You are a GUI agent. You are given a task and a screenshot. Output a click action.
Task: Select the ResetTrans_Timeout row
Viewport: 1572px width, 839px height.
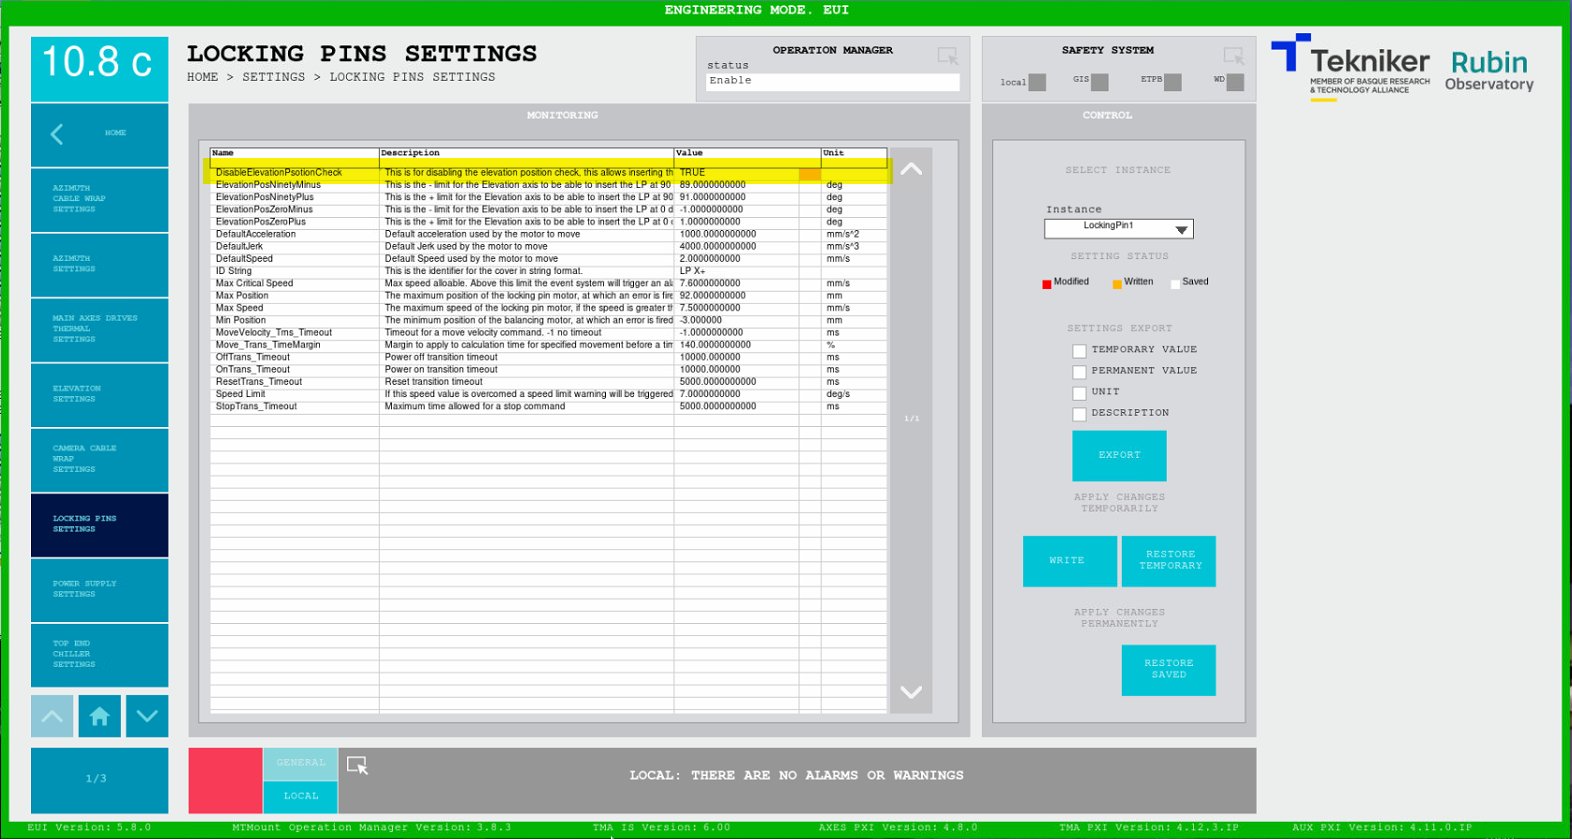tap(548, 382)
